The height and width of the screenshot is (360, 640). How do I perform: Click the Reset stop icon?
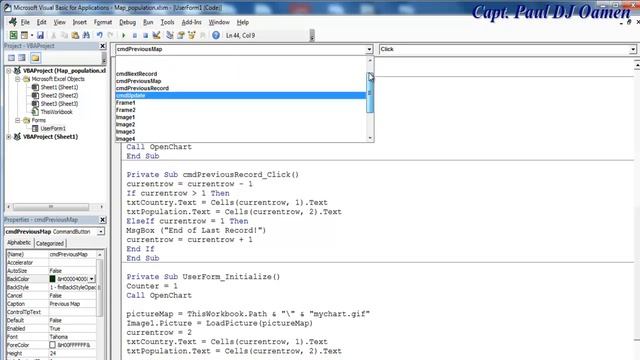click(145, 36)
